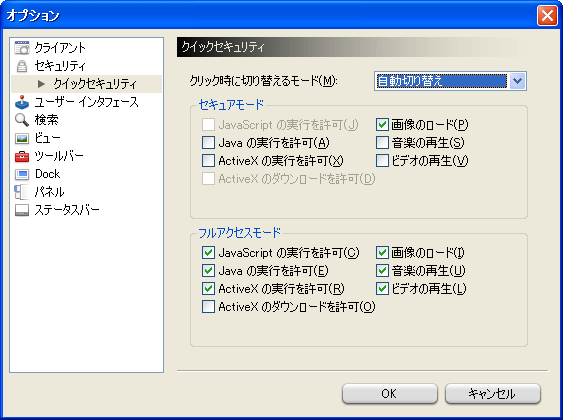Enable ActiveX のダウンロードを許可(O) checkbox
Image resolution: width=563 pixels, height=420 pixels.
208,307
